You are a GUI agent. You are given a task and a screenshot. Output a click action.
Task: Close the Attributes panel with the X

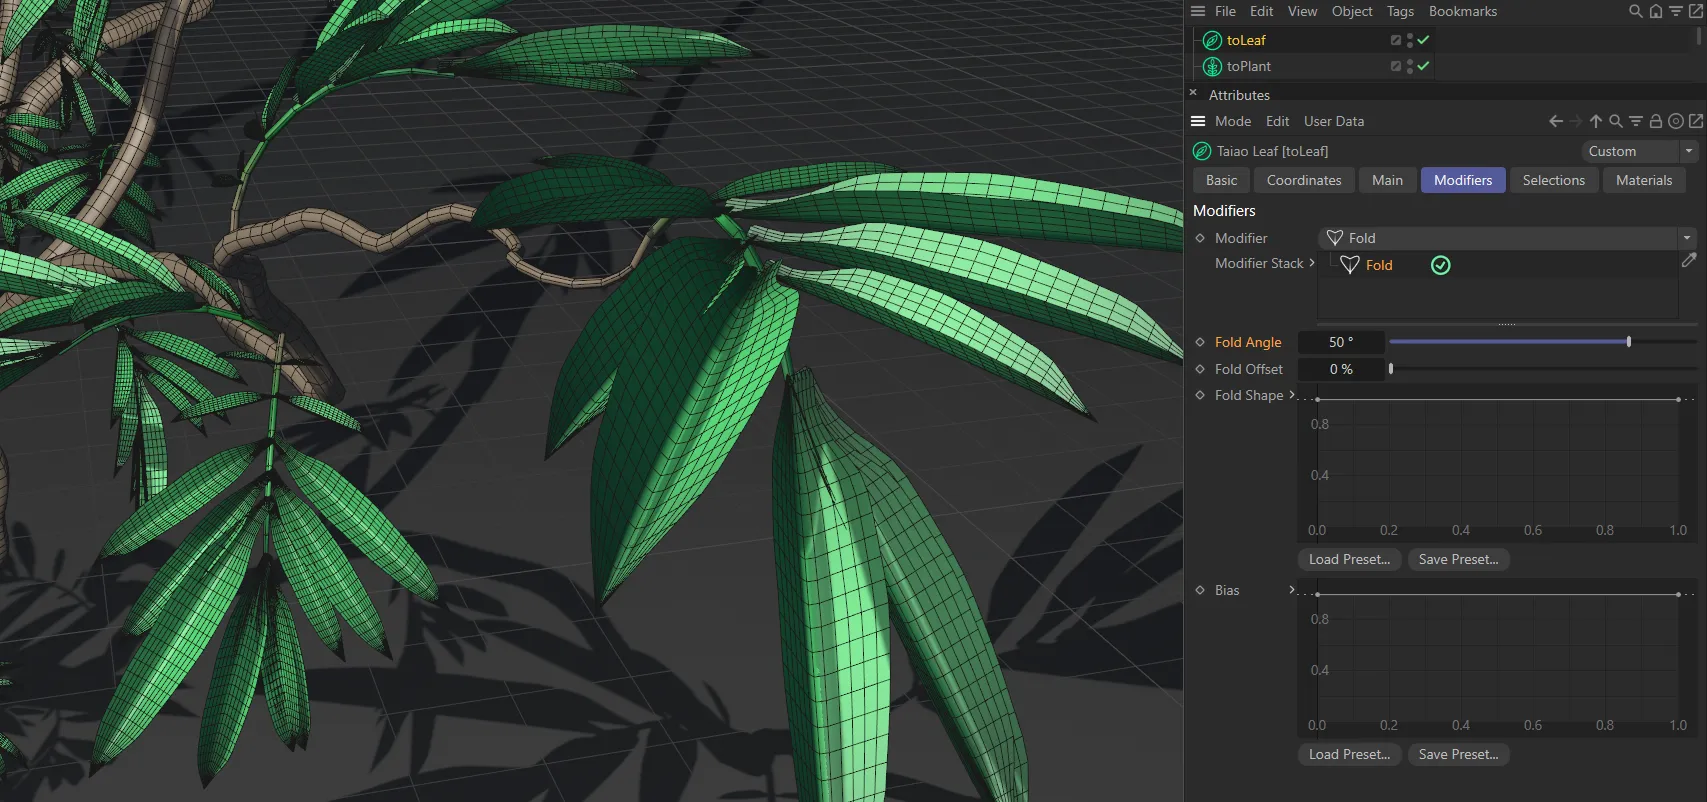pyautogui.click(x=1193, y=92)
